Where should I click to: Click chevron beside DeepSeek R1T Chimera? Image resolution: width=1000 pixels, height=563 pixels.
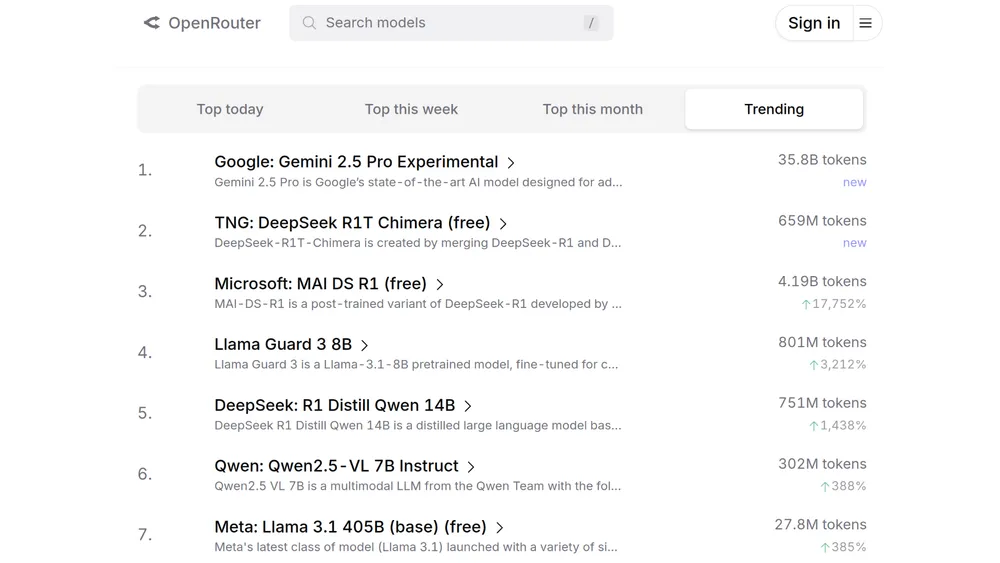pyautogui.click(x=503, y=224)
